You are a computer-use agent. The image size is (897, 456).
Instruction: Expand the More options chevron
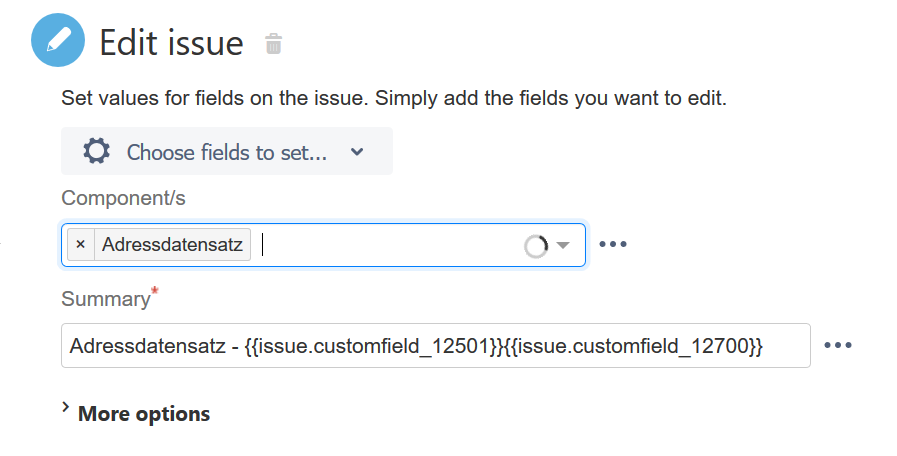coord(66,408)
